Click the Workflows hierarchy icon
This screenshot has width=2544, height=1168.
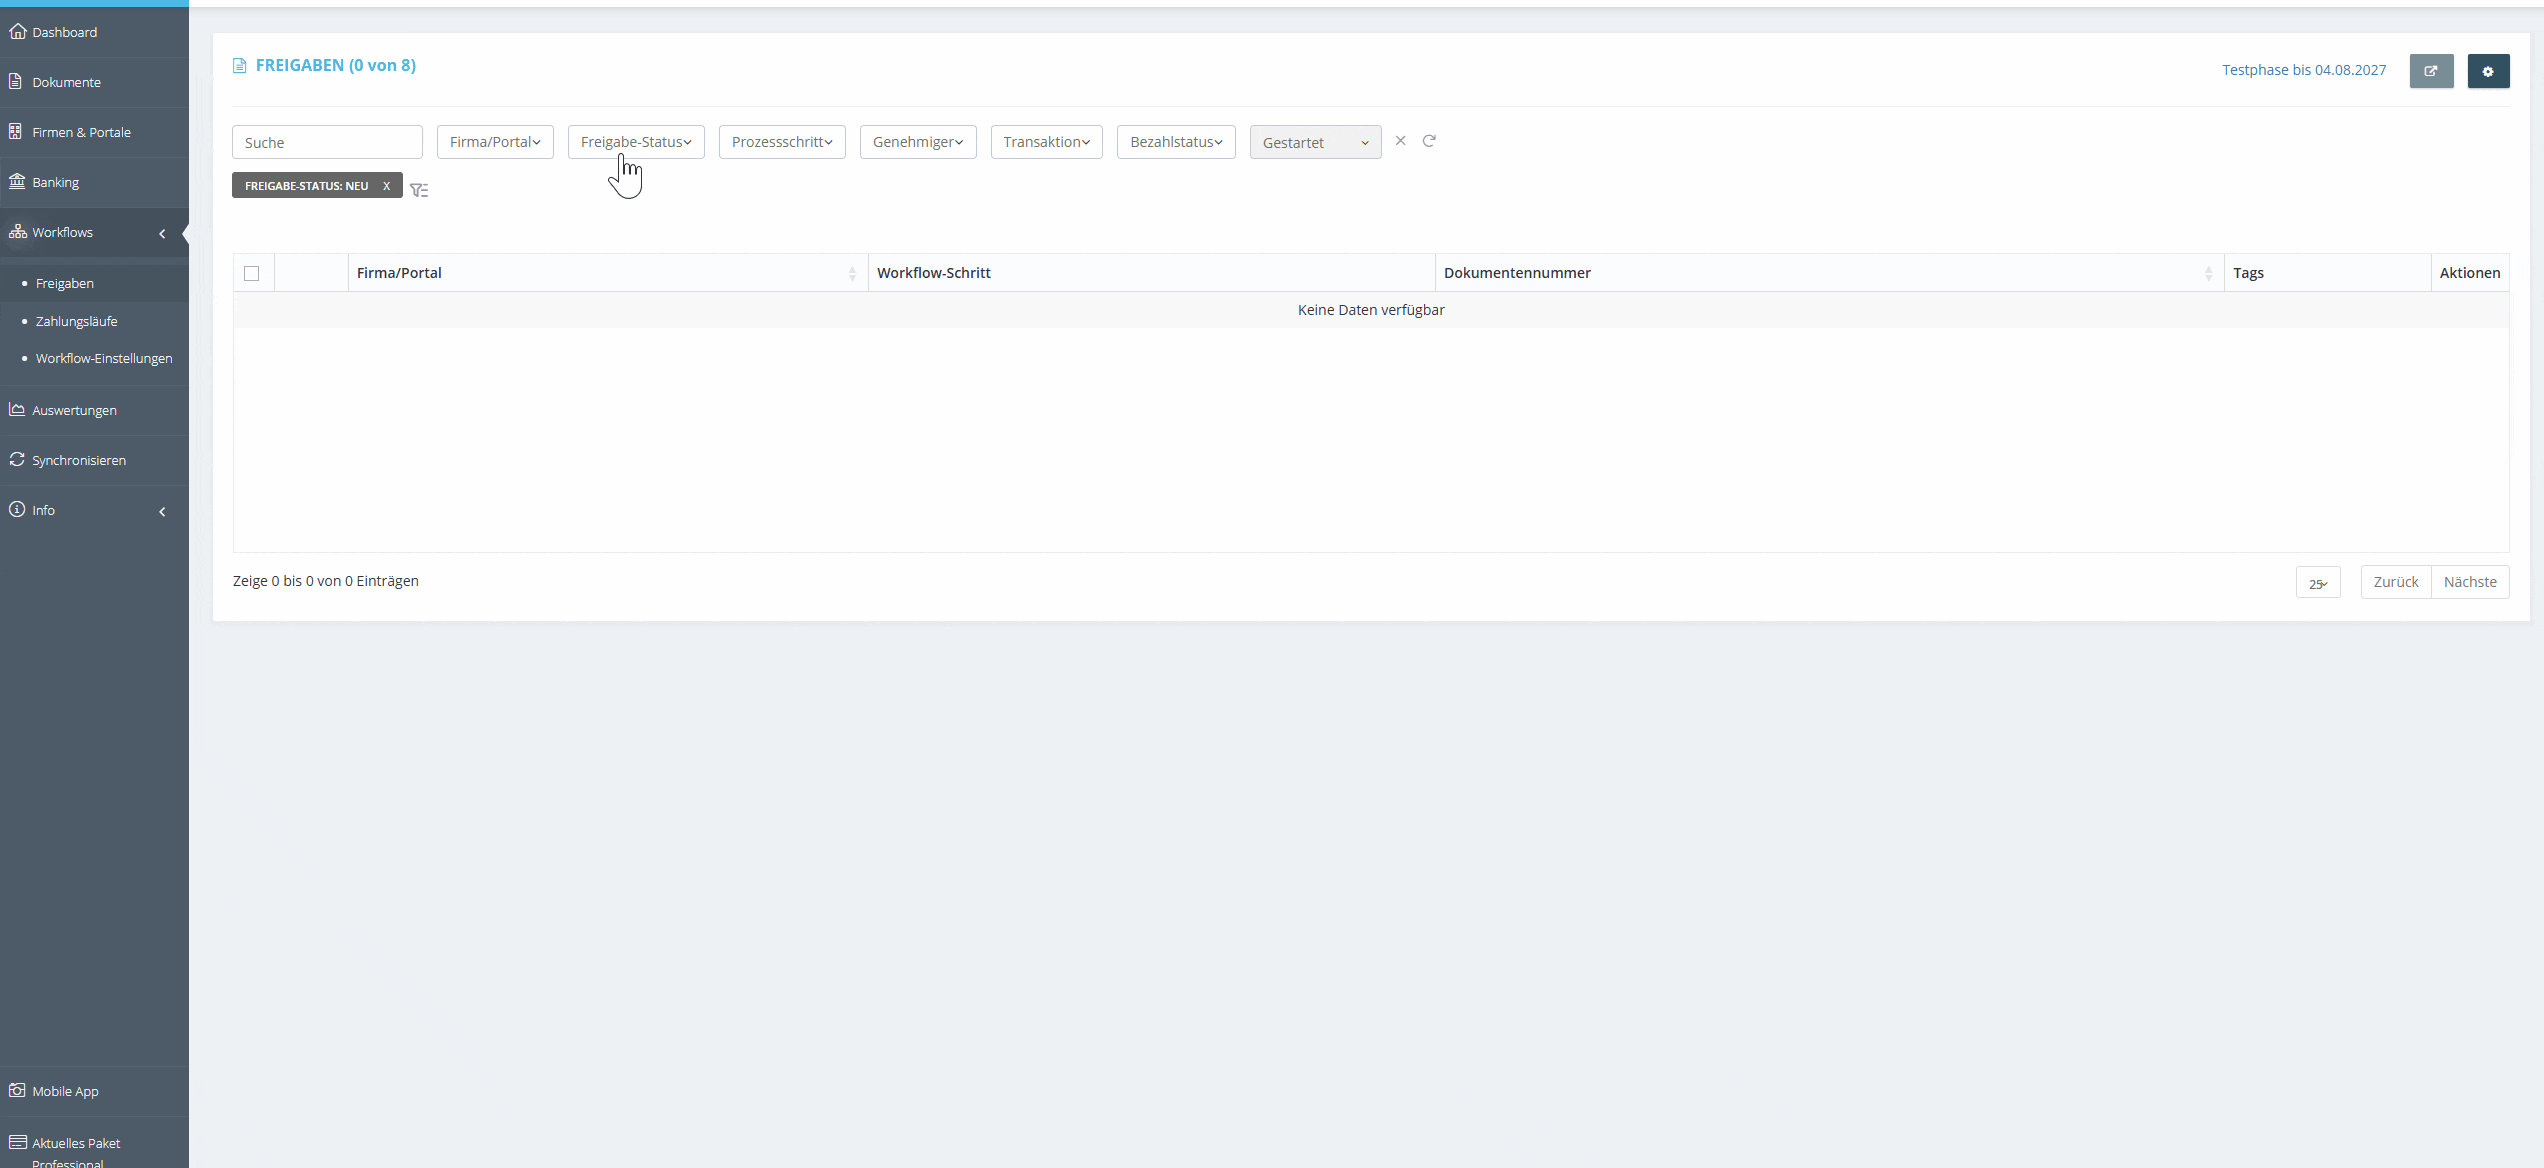pyautogui.click(x=17, y=231)
